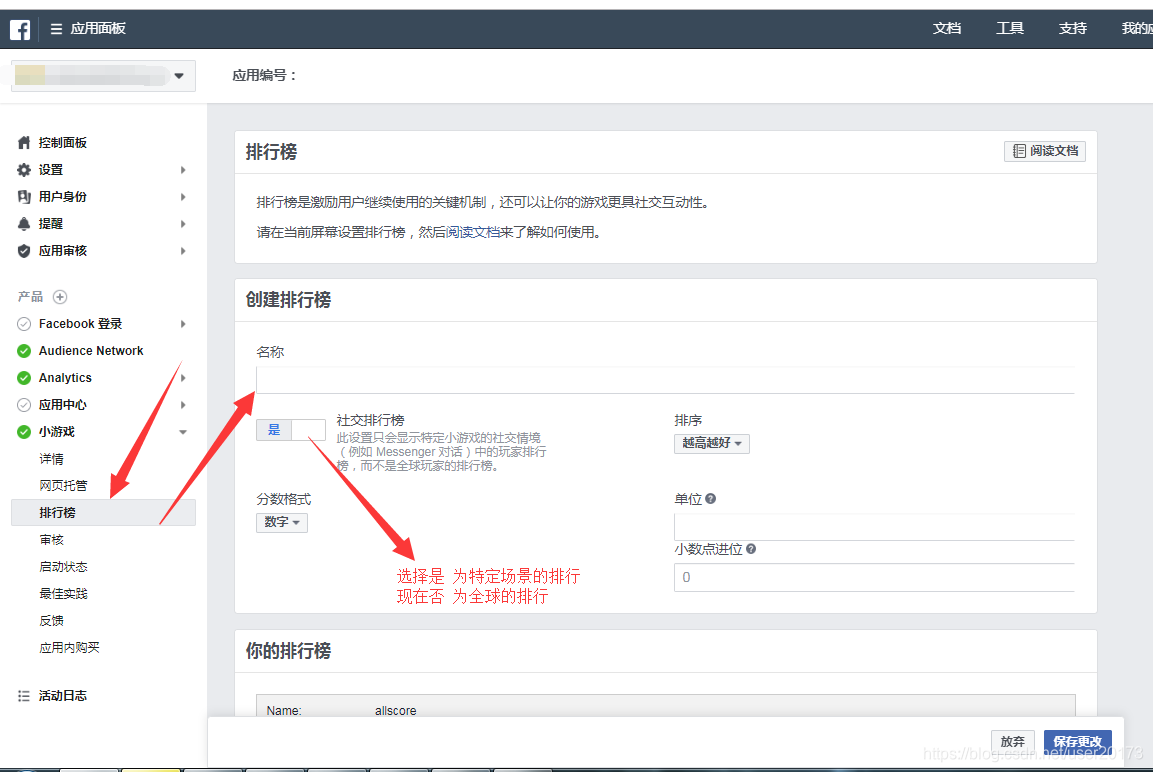
Task: Expand the 提醒 submenu arrow
Action: click(183, 224)
